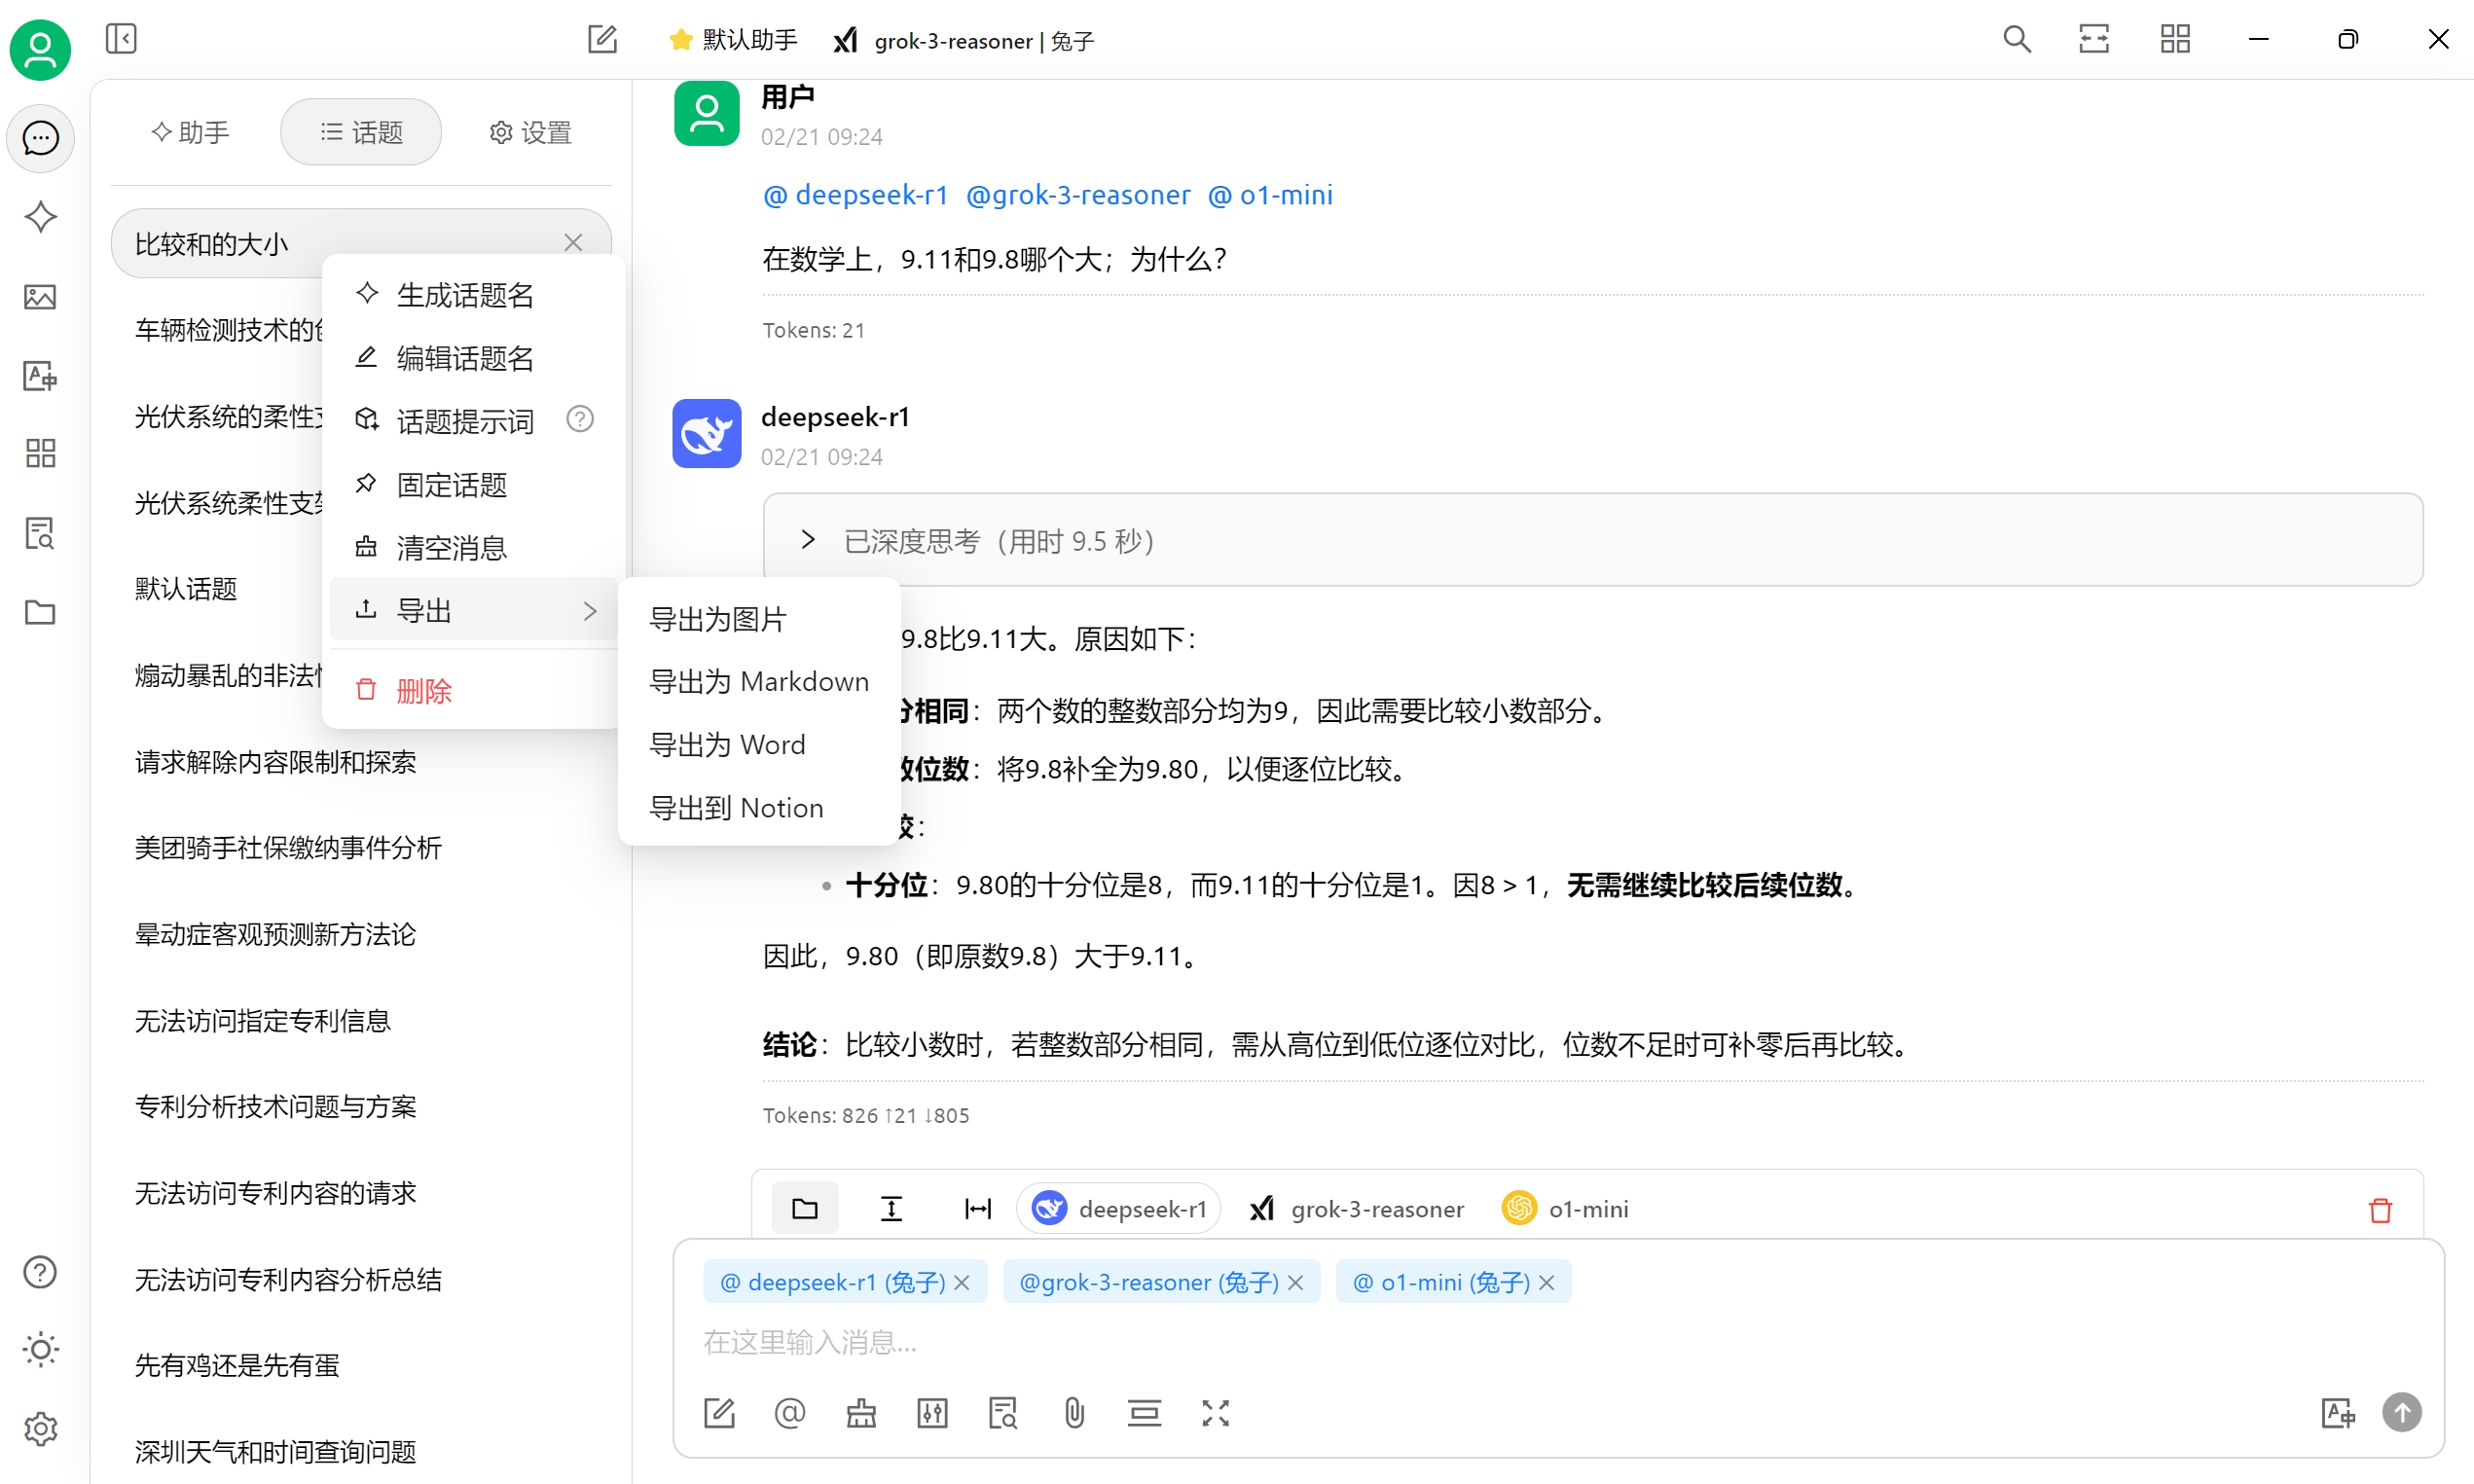The image size is (2474, 1484).
Task: Switch to the 设置 tab
Action: tap(530, 132)
